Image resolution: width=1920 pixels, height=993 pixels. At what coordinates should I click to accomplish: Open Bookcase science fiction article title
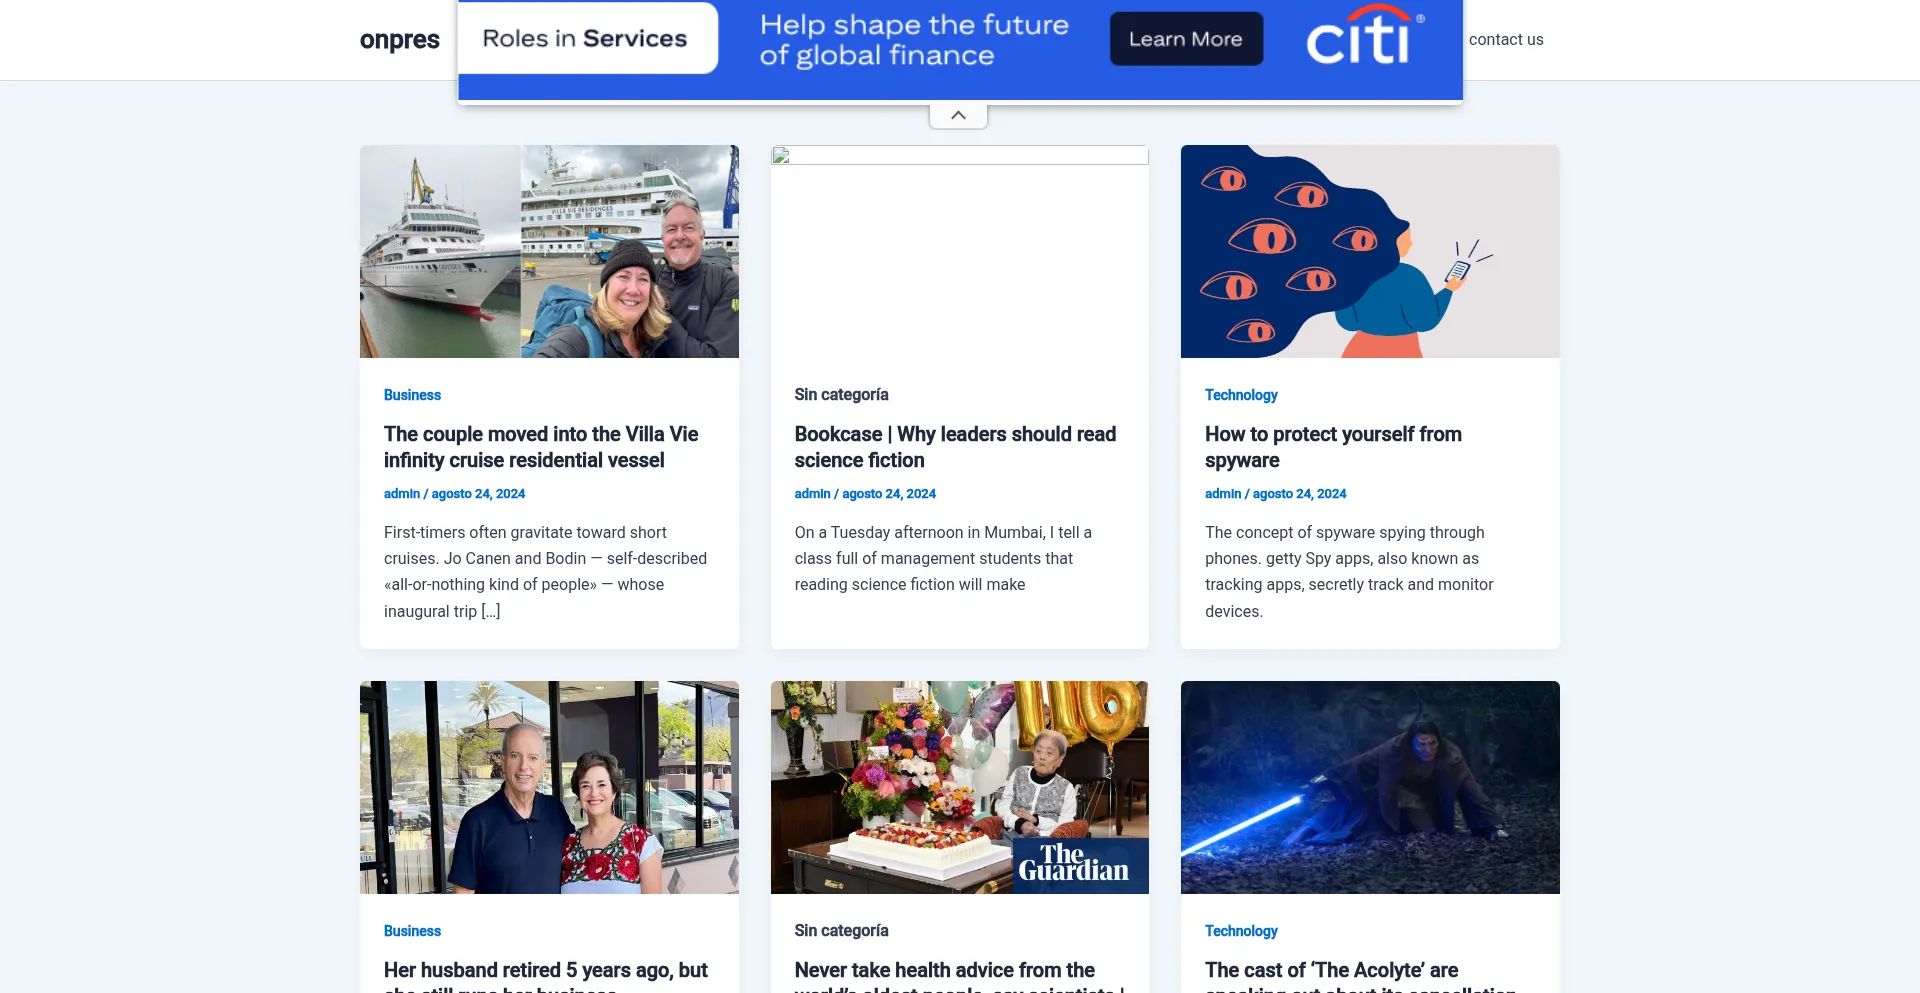pos(955,447)
